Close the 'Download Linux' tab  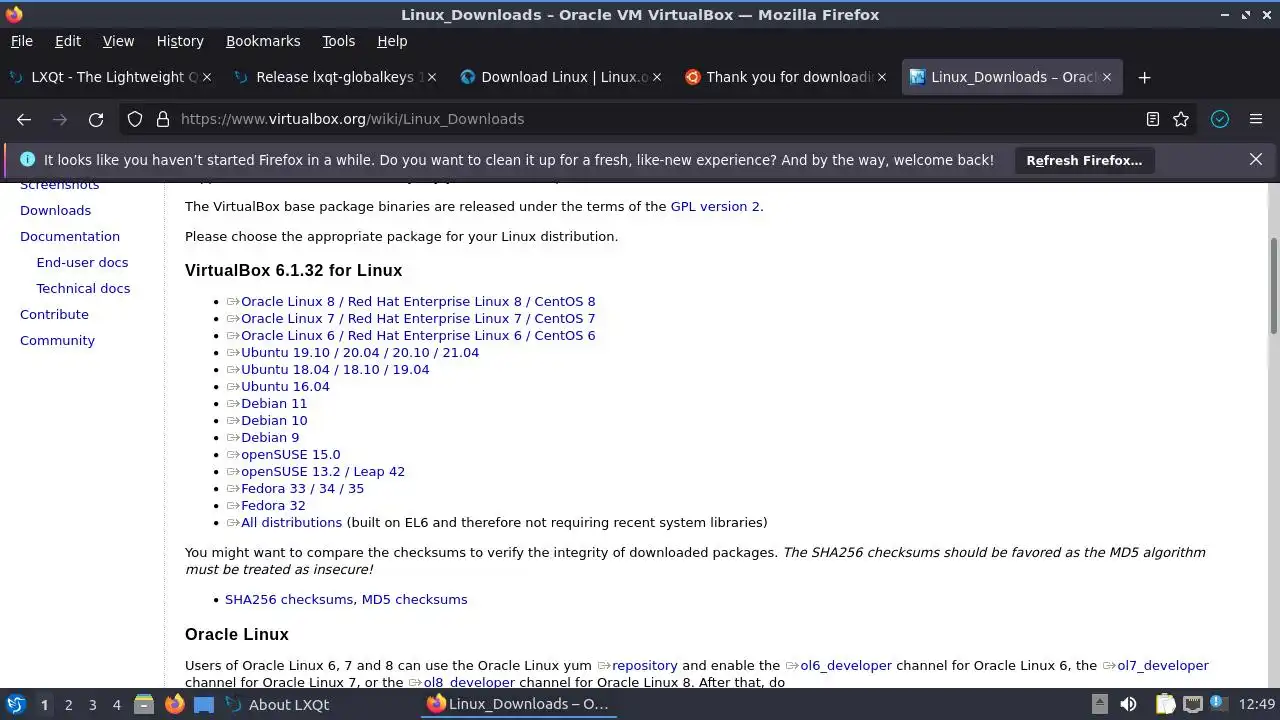[x=657, y=77]
